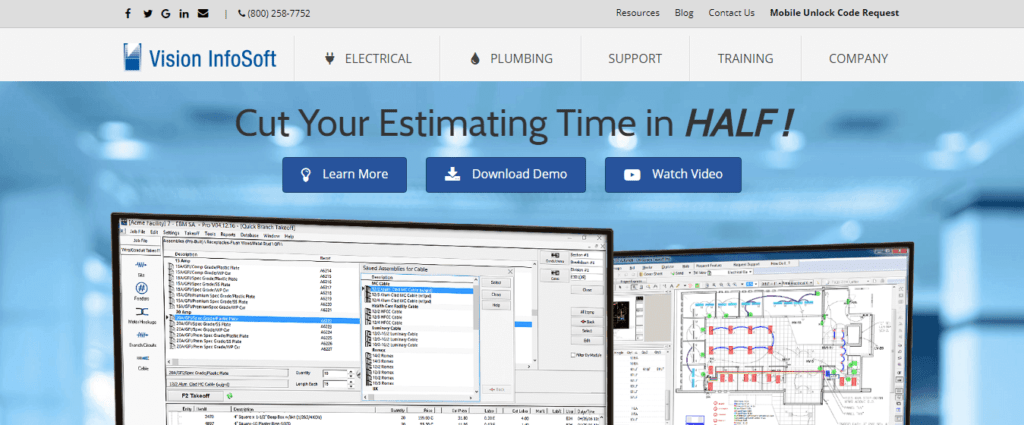Screen dimensions: 1024x425
Task: Open the SUPPORT menu
Action: click(x=635, y=59)
